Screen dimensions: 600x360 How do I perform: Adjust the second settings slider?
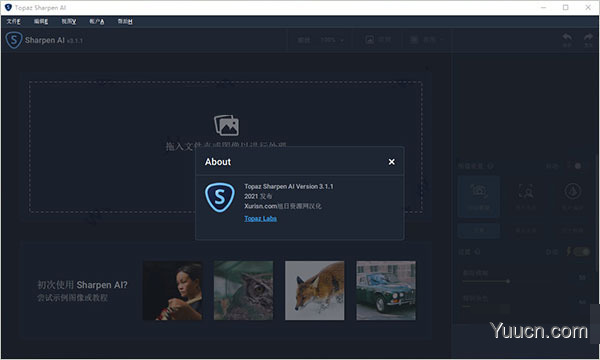click(486, 307)
